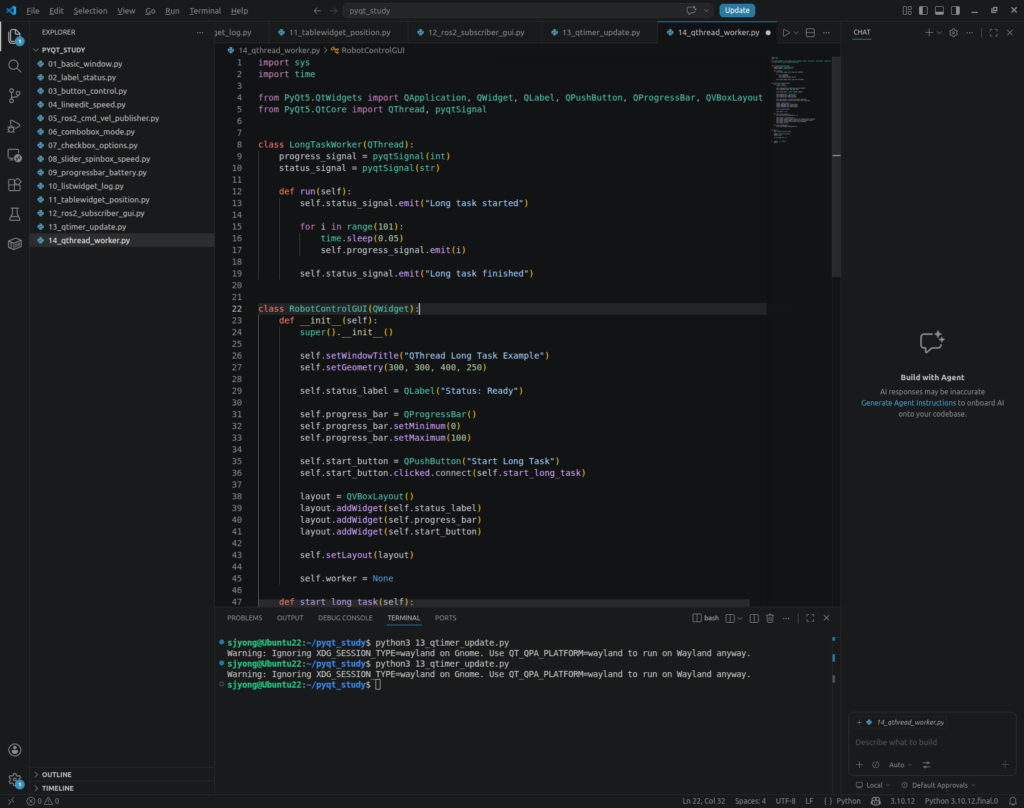Open the chat dropdown beside command center

(x=706, y=10)
